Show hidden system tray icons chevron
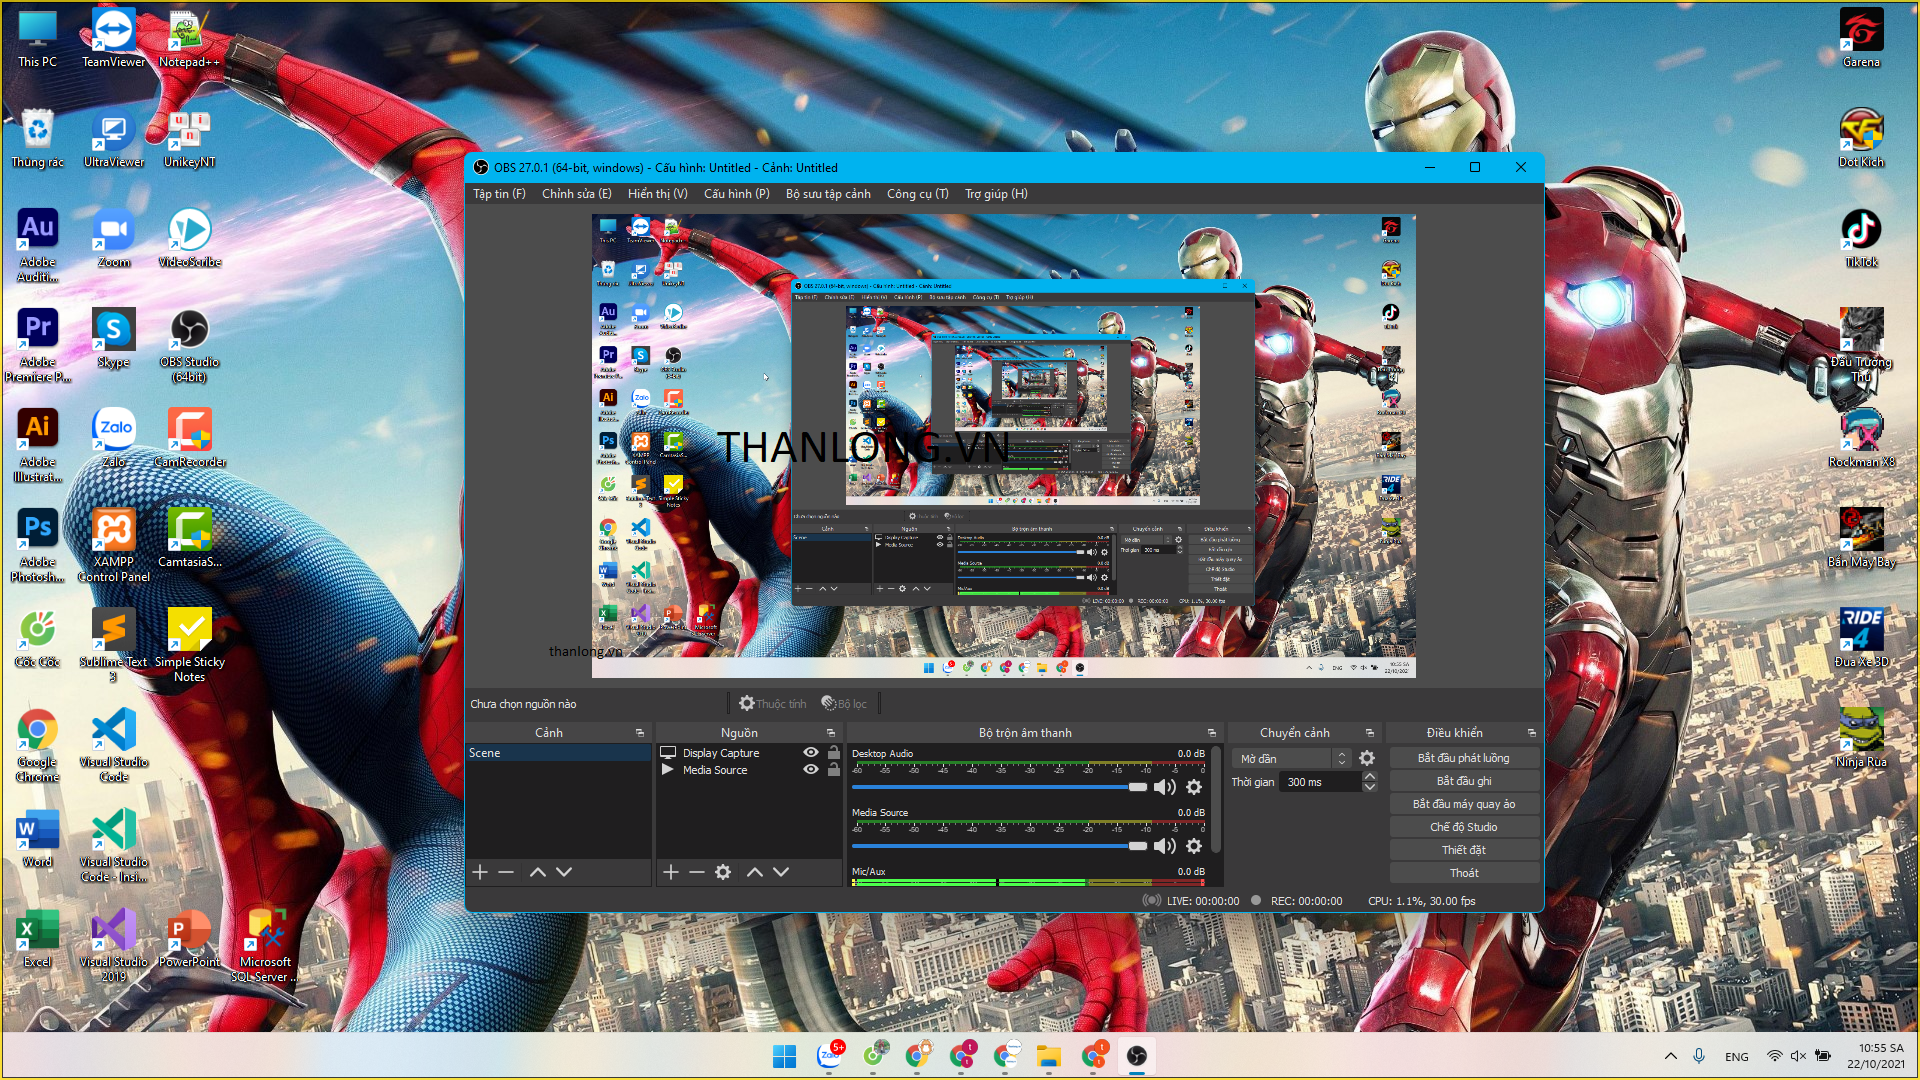 [x=1671, y=1056]
